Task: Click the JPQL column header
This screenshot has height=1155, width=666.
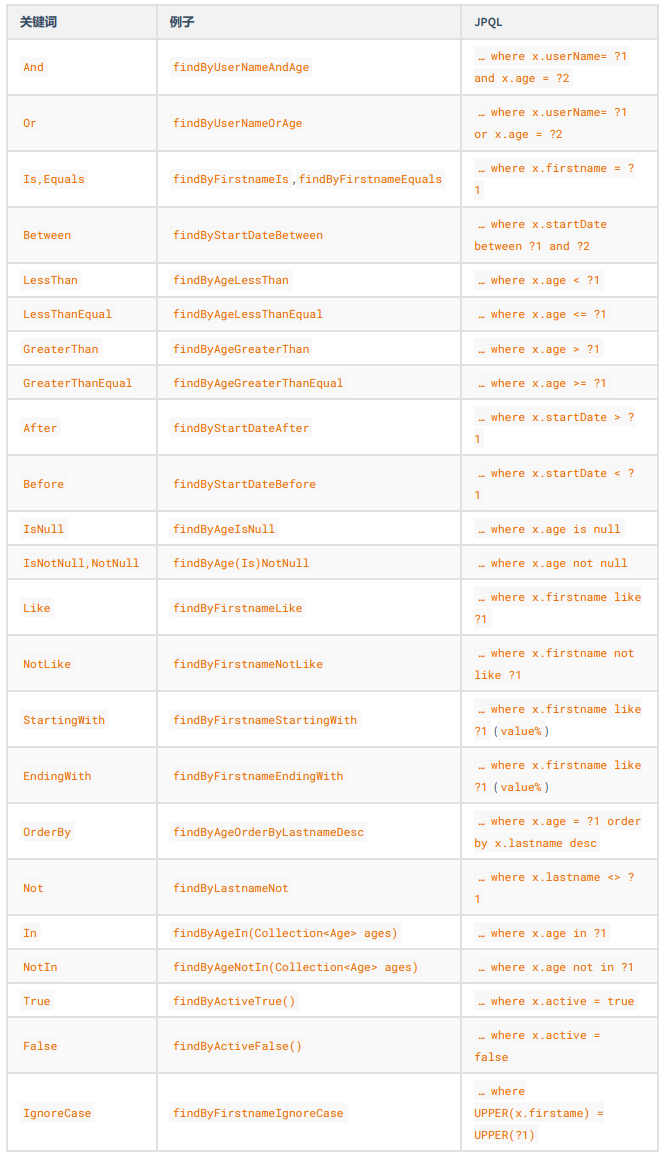Action: coord(490,22)
